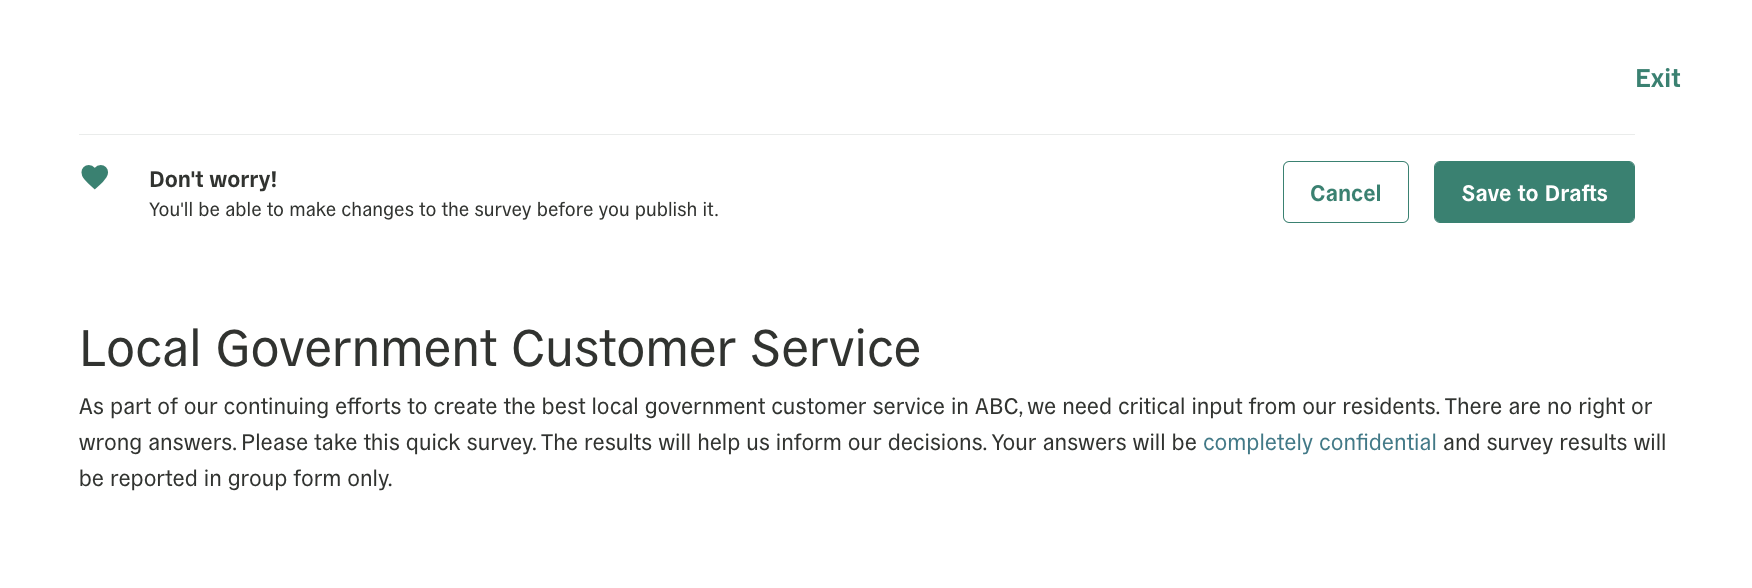Click 'The results will help us inform our decisions'
The height and width of the screenshot is (588, 1752).
pos(761,442)
